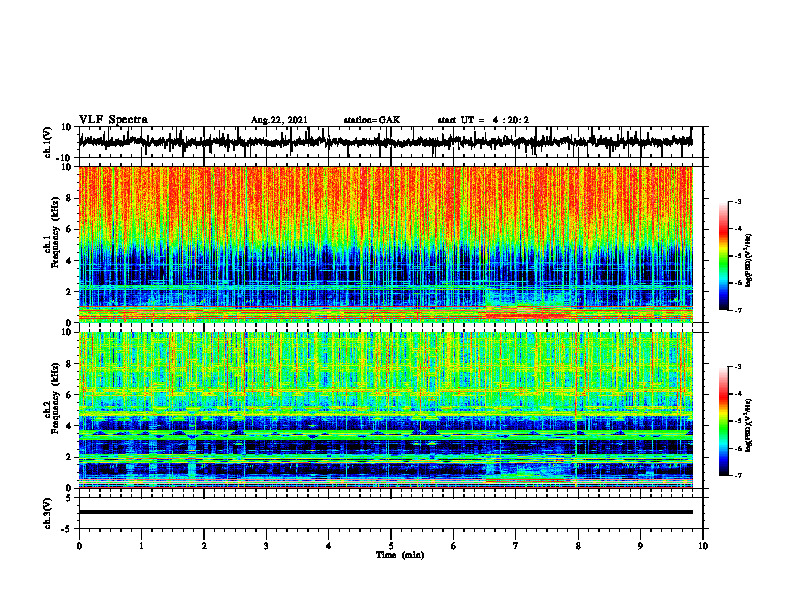
Task: Click the "-5" tick on the ch.3(V) axis
Action: pyautogui.click(x=68, y=529)
